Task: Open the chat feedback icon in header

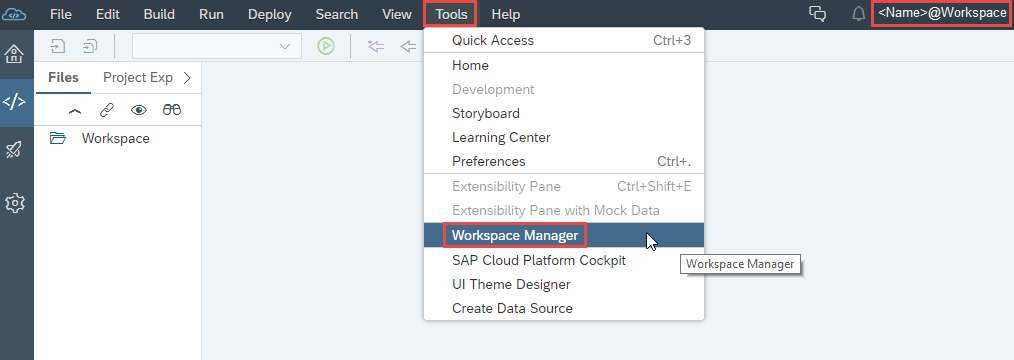Action: [818, 14]
